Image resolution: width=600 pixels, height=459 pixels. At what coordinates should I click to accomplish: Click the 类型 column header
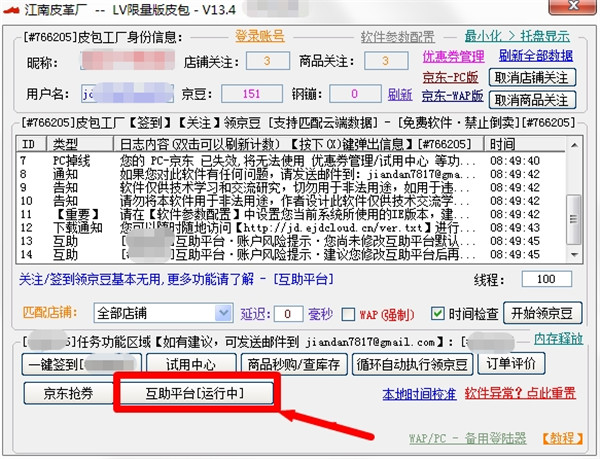[x=80, y=144]
